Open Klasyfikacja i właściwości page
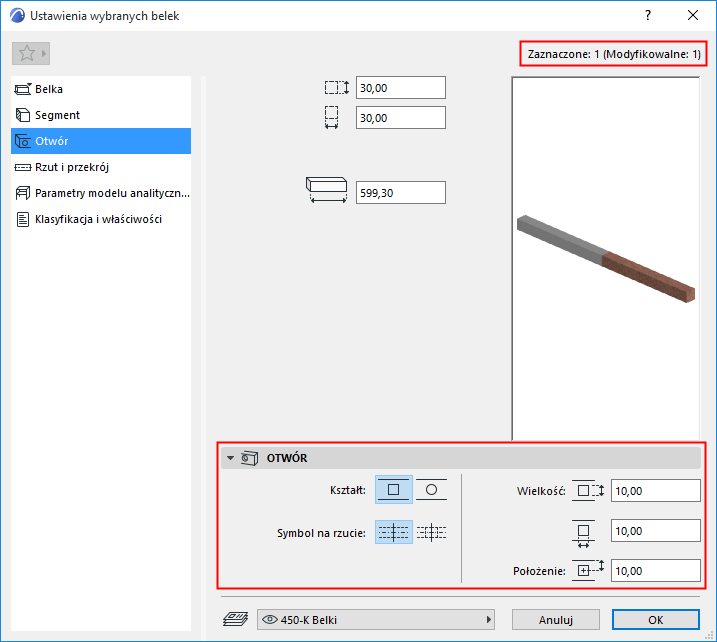Image resolution: width=717 pixels, height=642 pixels. 101,219
